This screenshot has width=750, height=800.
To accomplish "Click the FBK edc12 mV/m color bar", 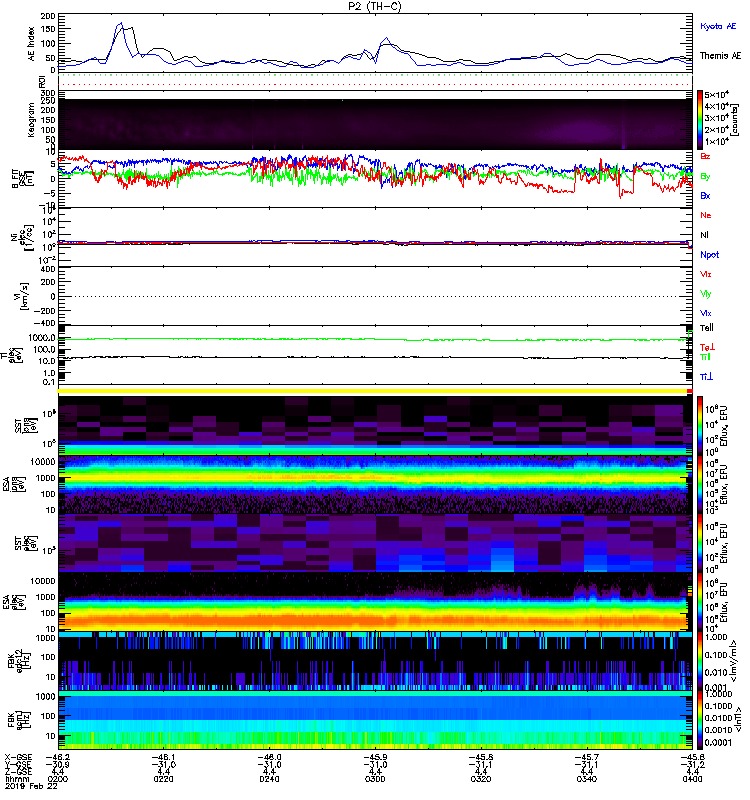I will pyautogui.click(x=700, y=661).
